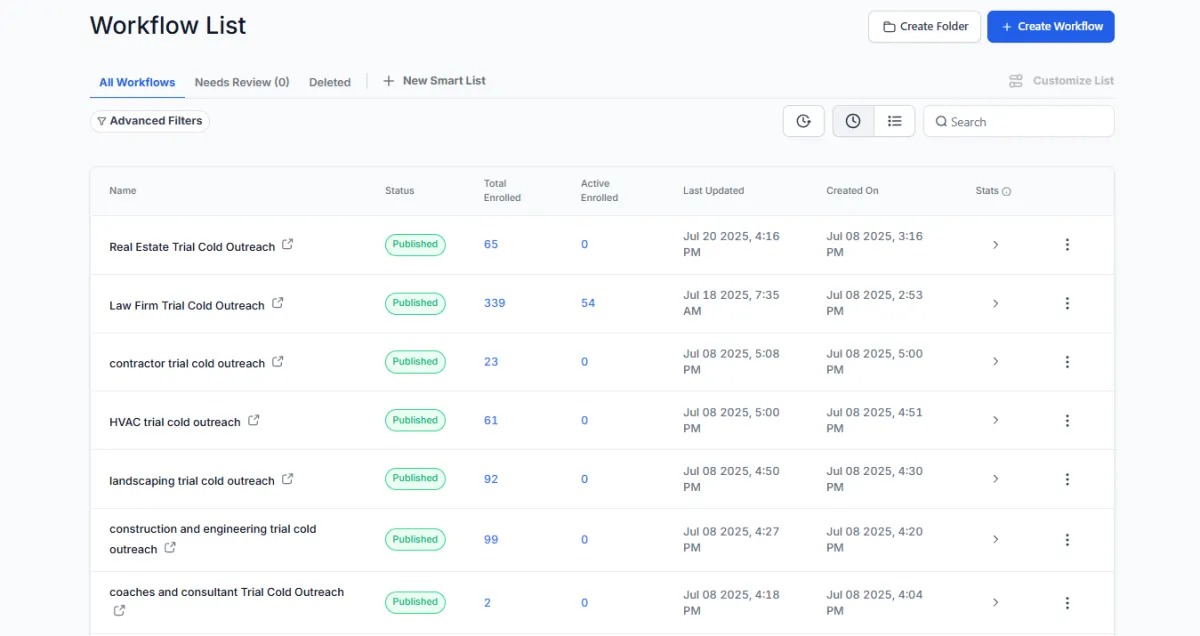Open three-dot menu for coaches and consultant row
Viewport: 1200px width, 636px height.
(1067, 603)
